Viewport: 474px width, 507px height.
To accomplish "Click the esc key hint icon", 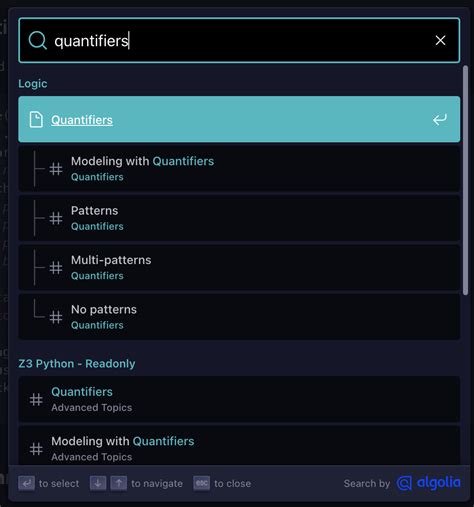I will (201, 483).
